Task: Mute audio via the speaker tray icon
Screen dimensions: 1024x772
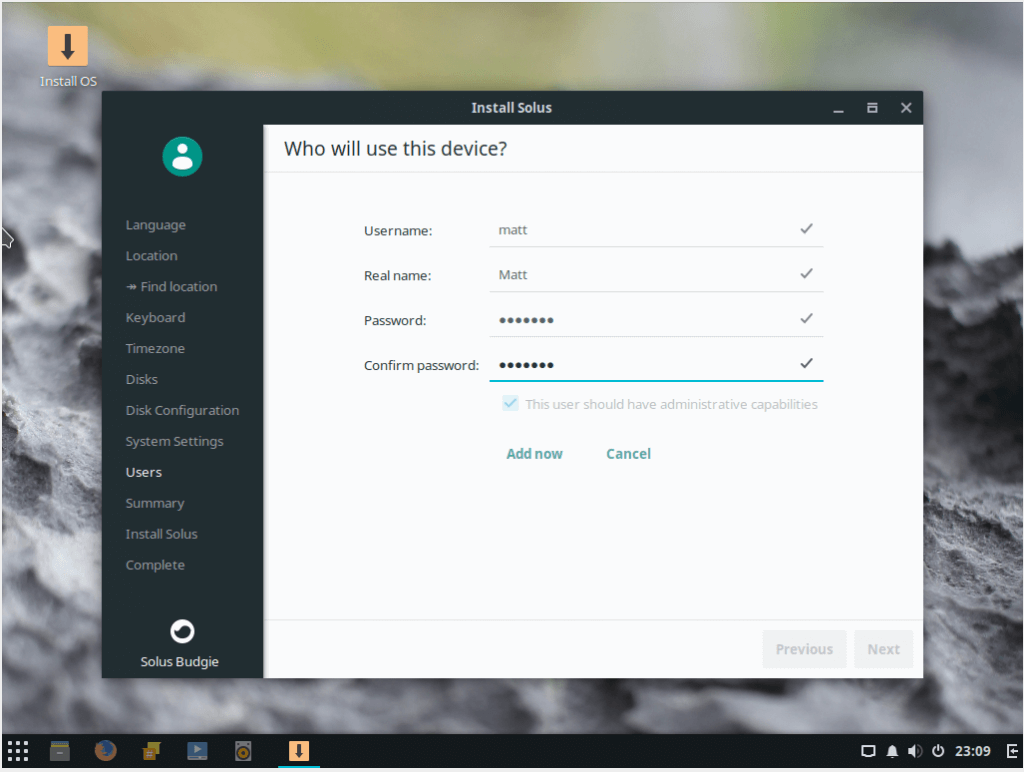Action: tap(914, 751)
